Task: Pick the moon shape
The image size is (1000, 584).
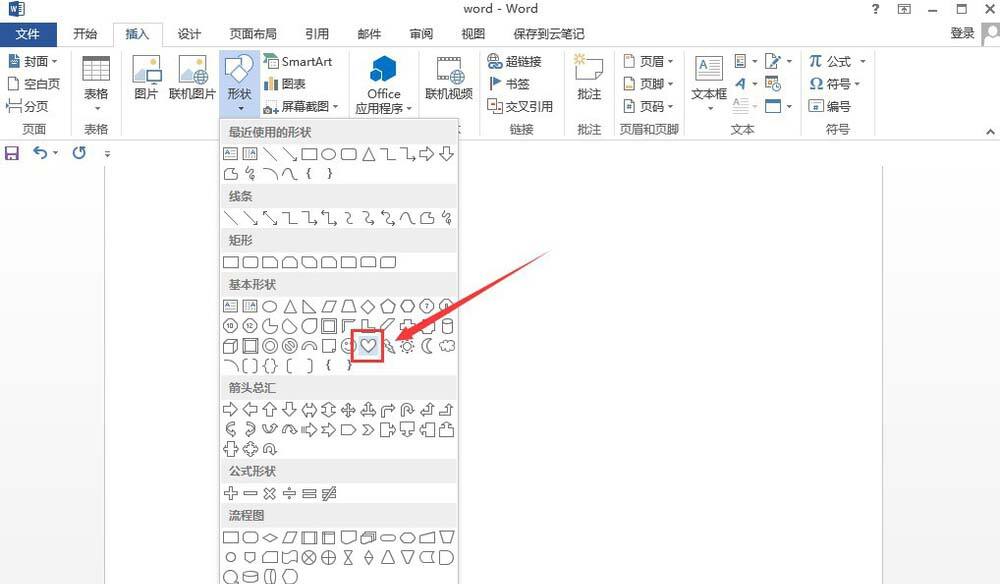Action: tap(427, 346)
